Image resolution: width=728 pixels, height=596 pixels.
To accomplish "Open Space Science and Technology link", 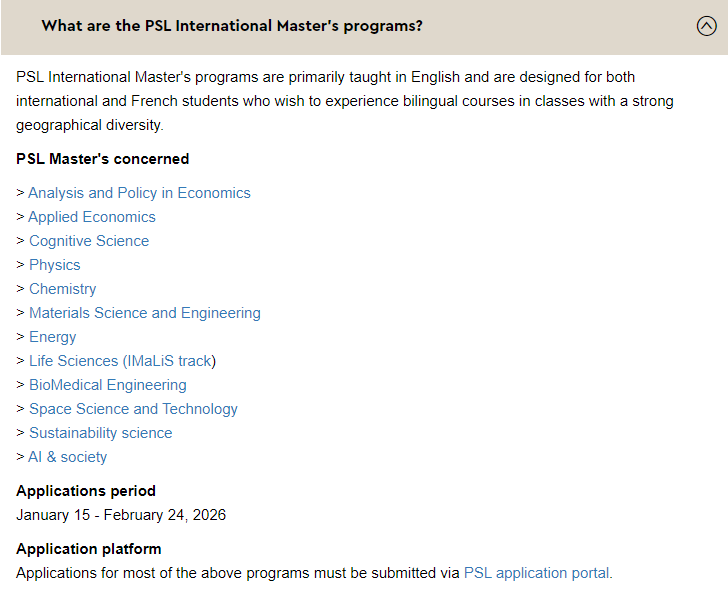I will tap(134, 409).
